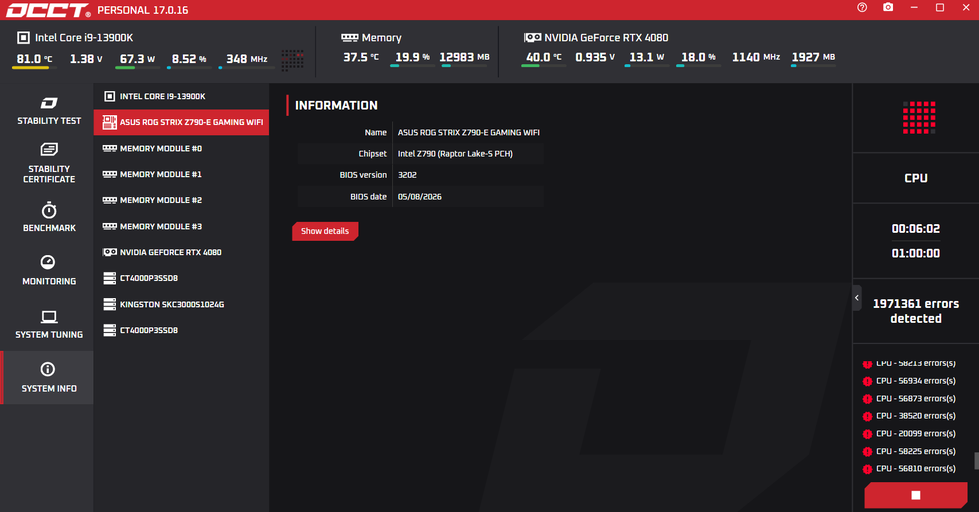Select ASUS ROG STRIX Z790-E motherboard entry
979x512 pixels.
[181, 122]
